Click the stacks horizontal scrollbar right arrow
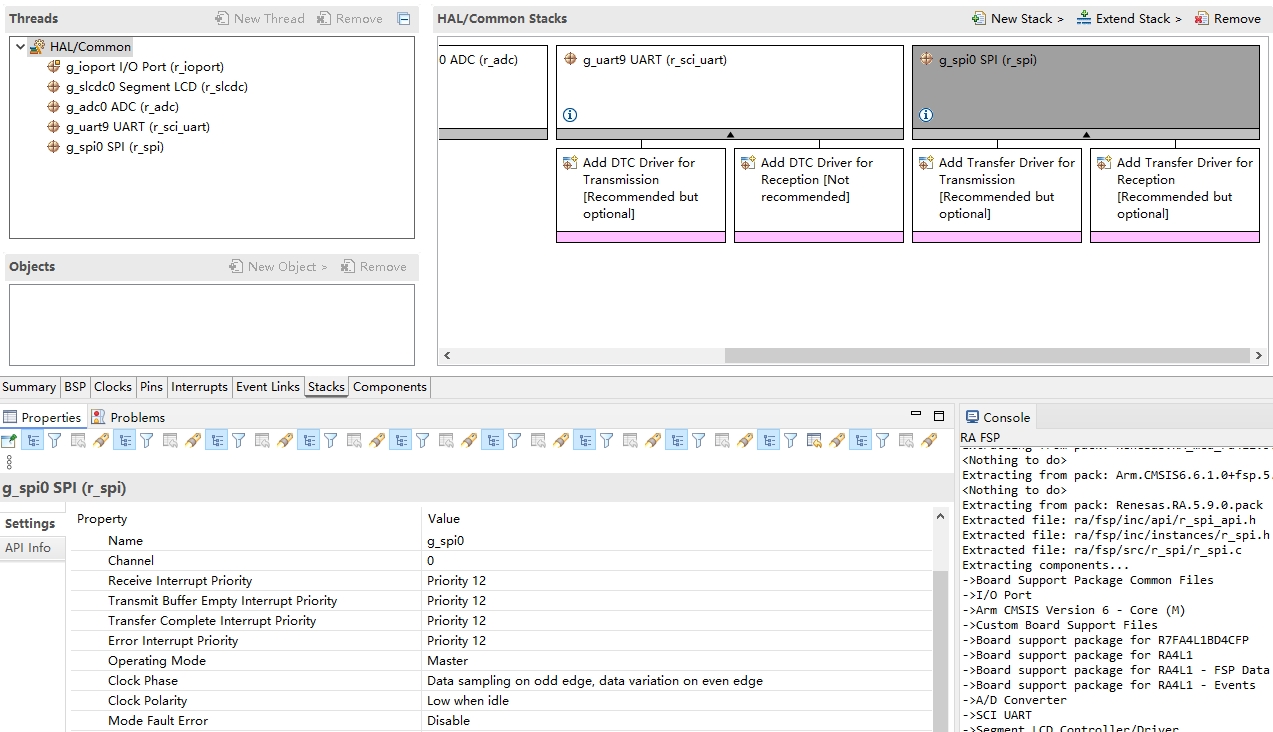Image resolution: width=1273 pixels, height=732 pixels. (1259, 355)
